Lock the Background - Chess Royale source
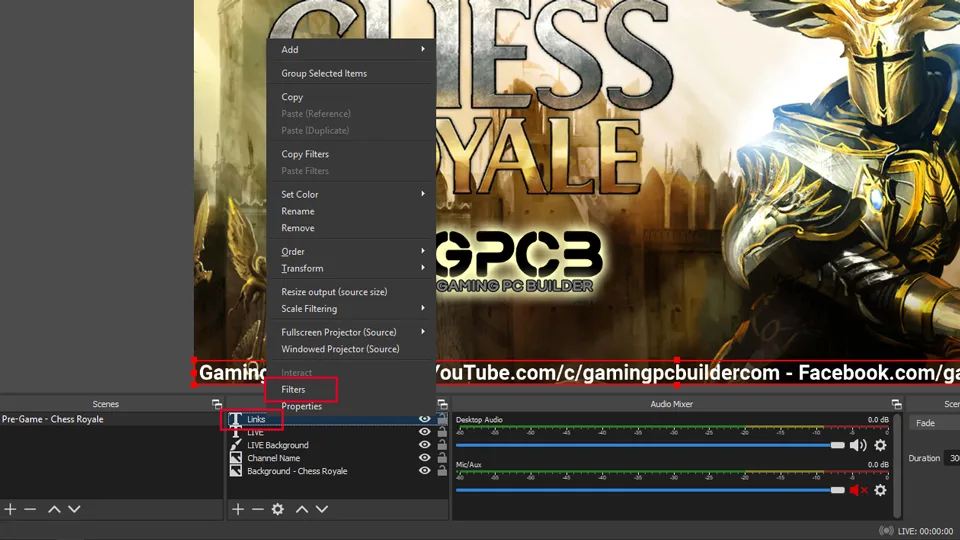960x540 pixels. [442, 471]
